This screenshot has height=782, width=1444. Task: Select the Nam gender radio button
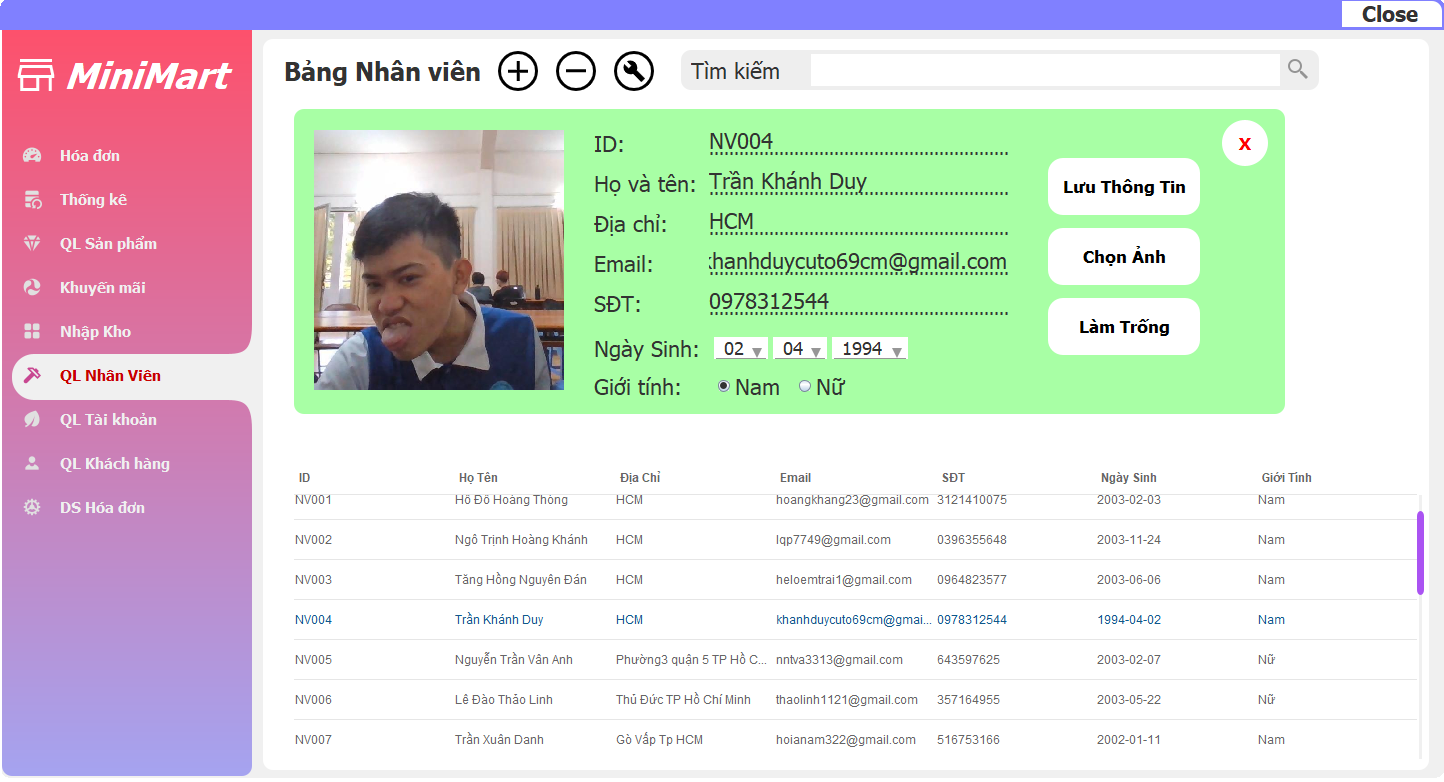724,387
